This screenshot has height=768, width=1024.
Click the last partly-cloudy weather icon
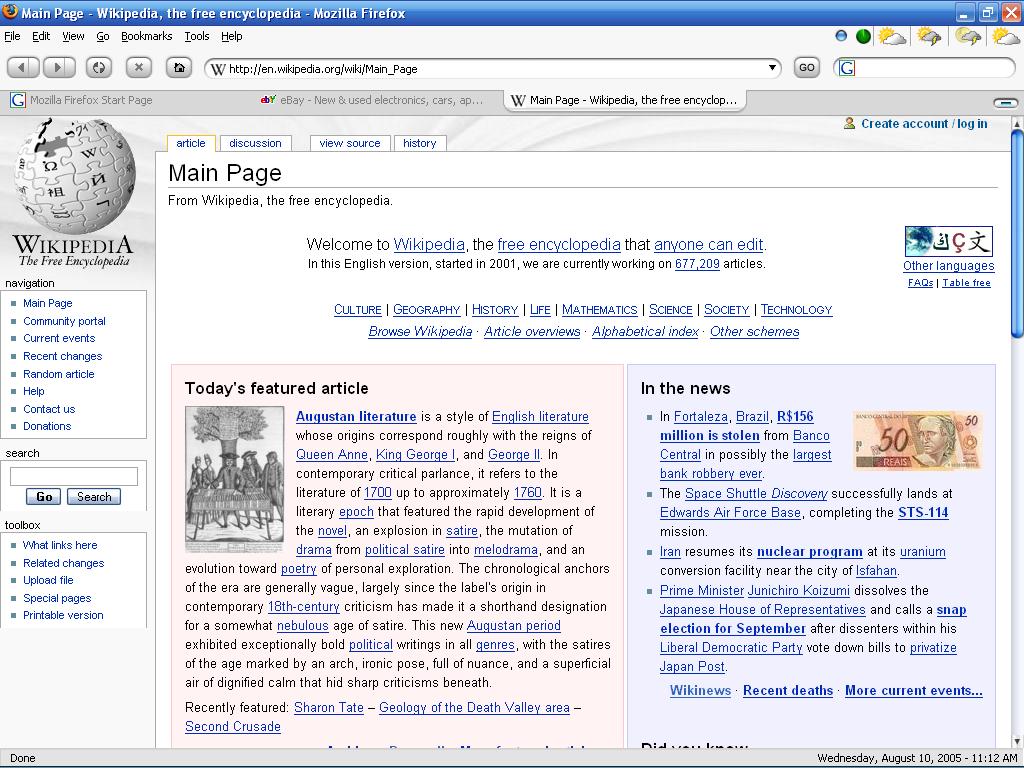pos(1005,36)
